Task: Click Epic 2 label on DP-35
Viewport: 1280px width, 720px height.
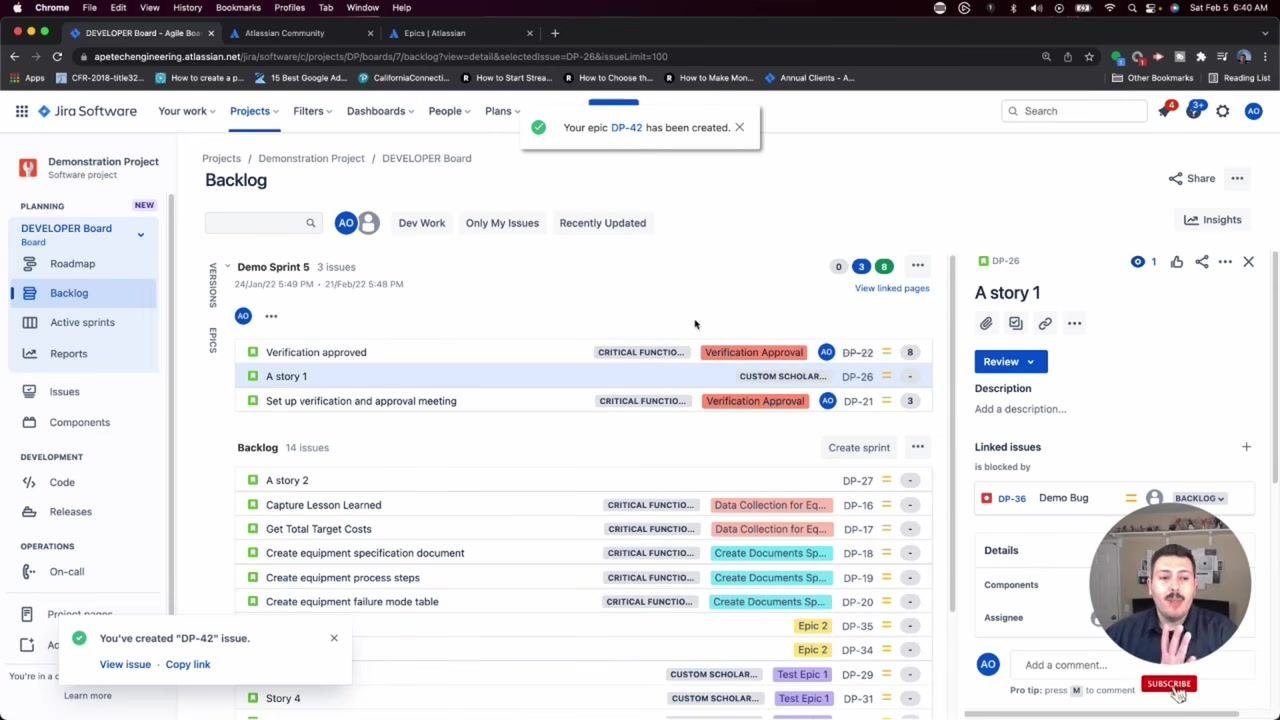Action: pos(813,626)
